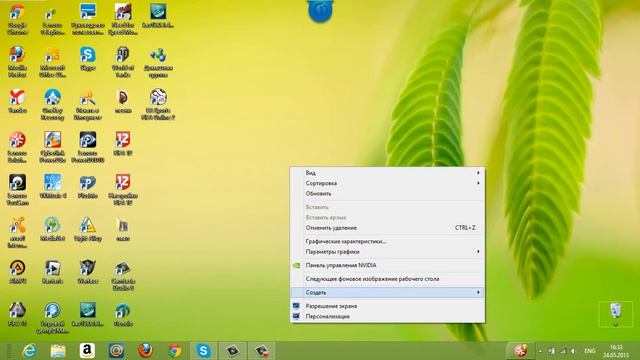The image size is (640, 360).
Task: Open the taskbar clock showing 24.05.2013
Action: click(x=616, y=351)
